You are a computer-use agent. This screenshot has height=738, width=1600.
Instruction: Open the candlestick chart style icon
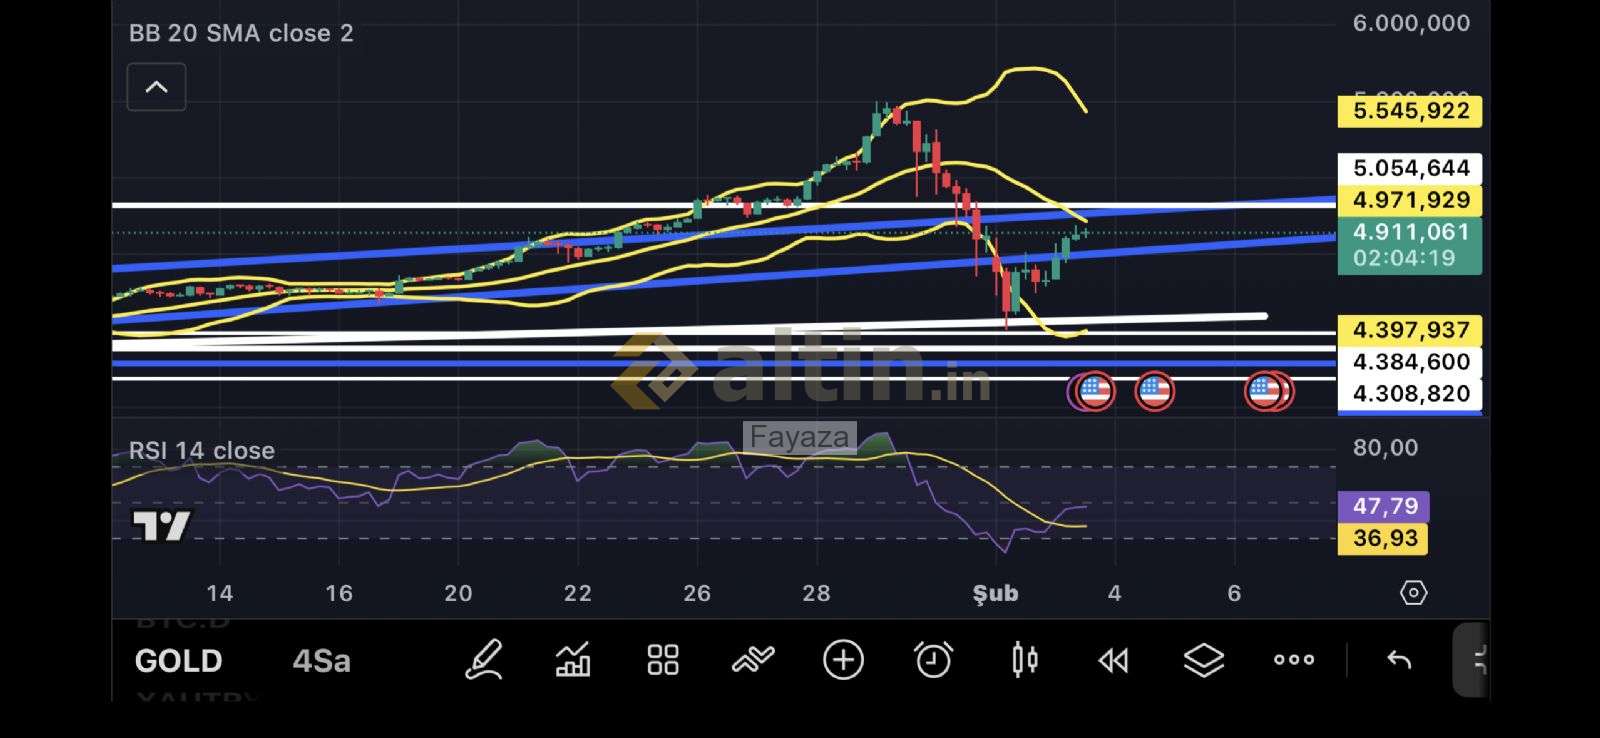click(1024, 661)
